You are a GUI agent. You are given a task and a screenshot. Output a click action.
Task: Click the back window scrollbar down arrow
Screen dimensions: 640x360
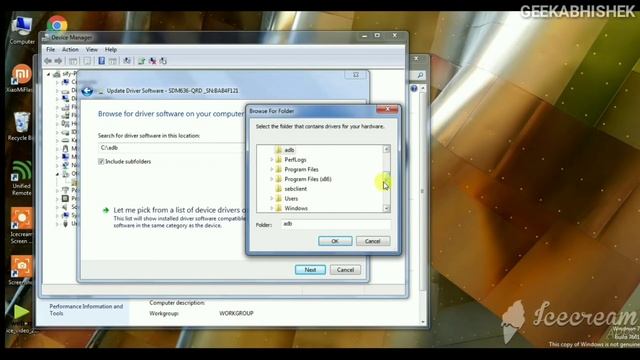tap(422, 322)
